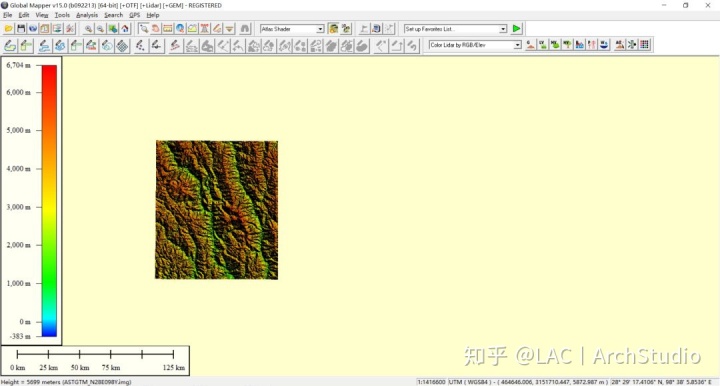The image size is (720, 386).
Task: Click the Lidar ground classification icon
Action: click(530, 45)
